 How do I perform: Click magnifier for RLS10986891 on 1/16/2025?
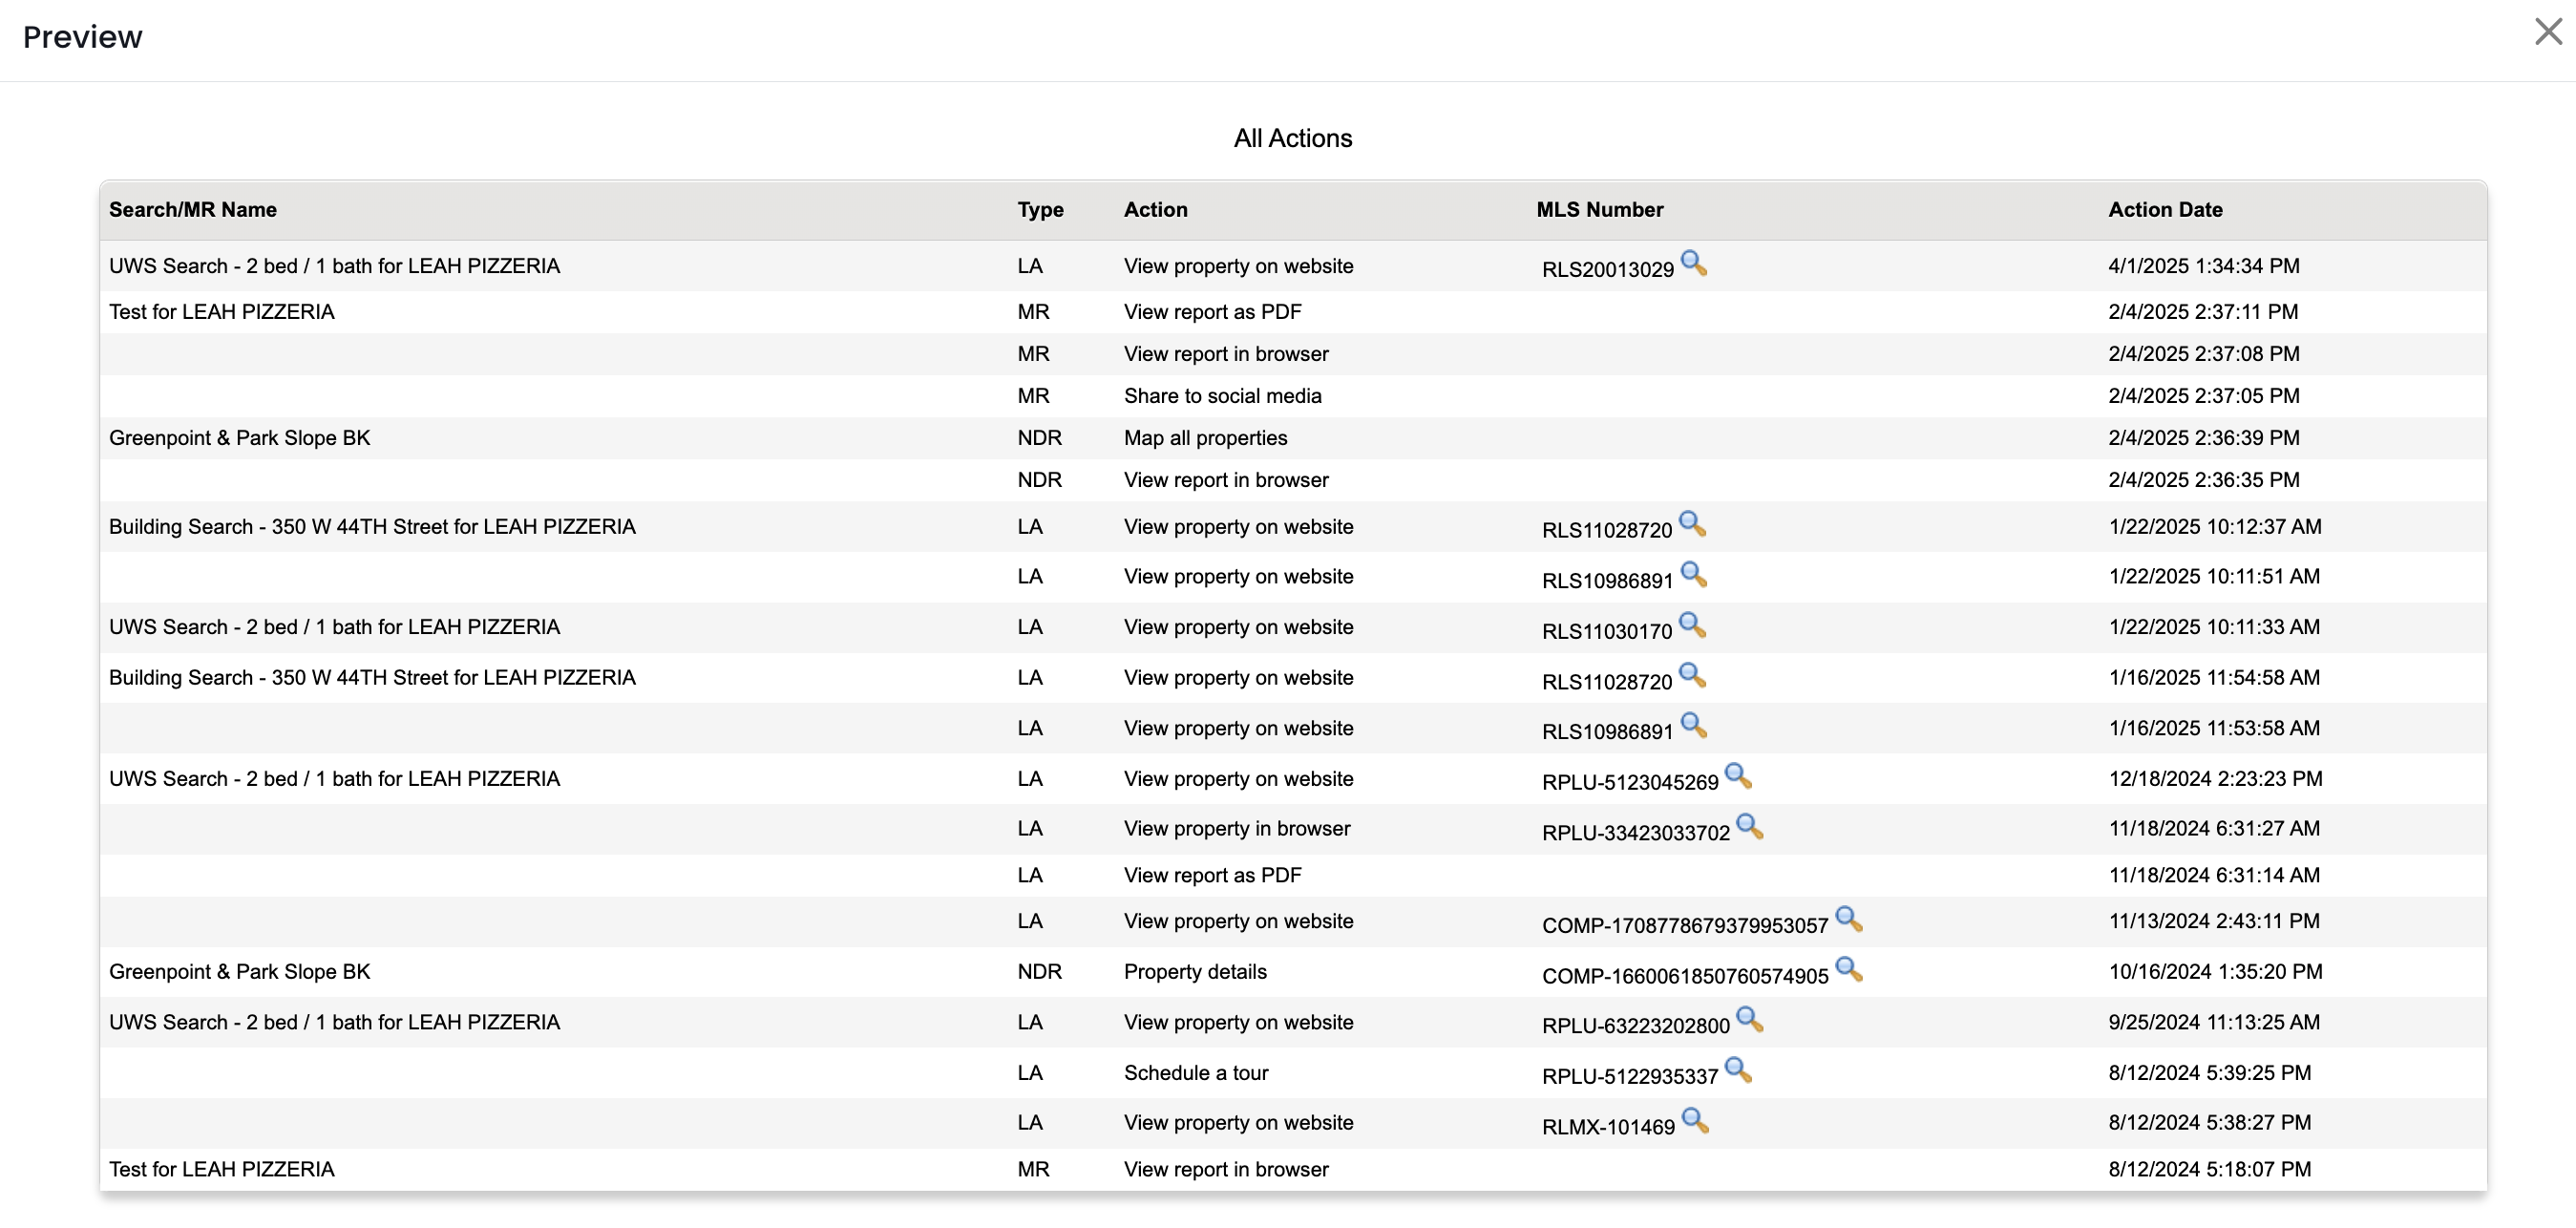point(1693,725)
